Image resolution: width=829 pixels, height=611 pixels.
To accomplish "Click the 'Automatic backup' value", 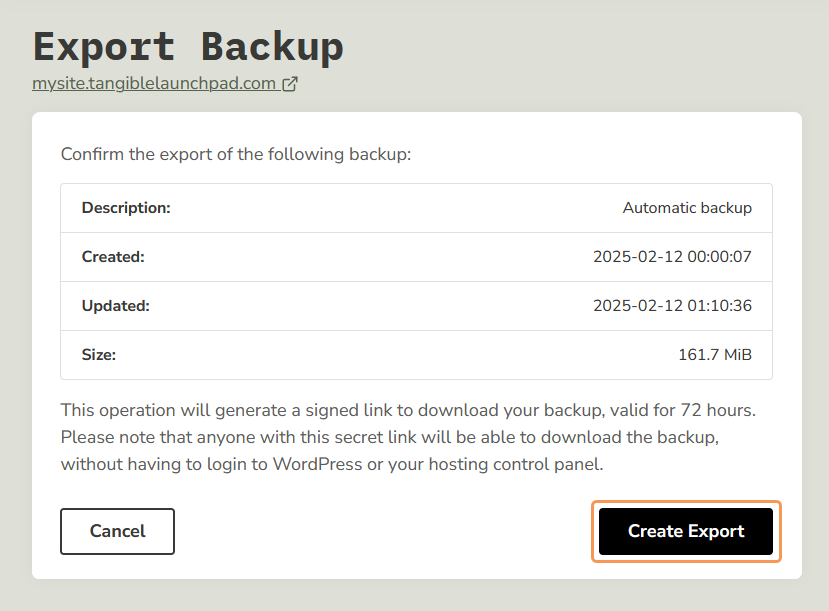I will (687, 208).
